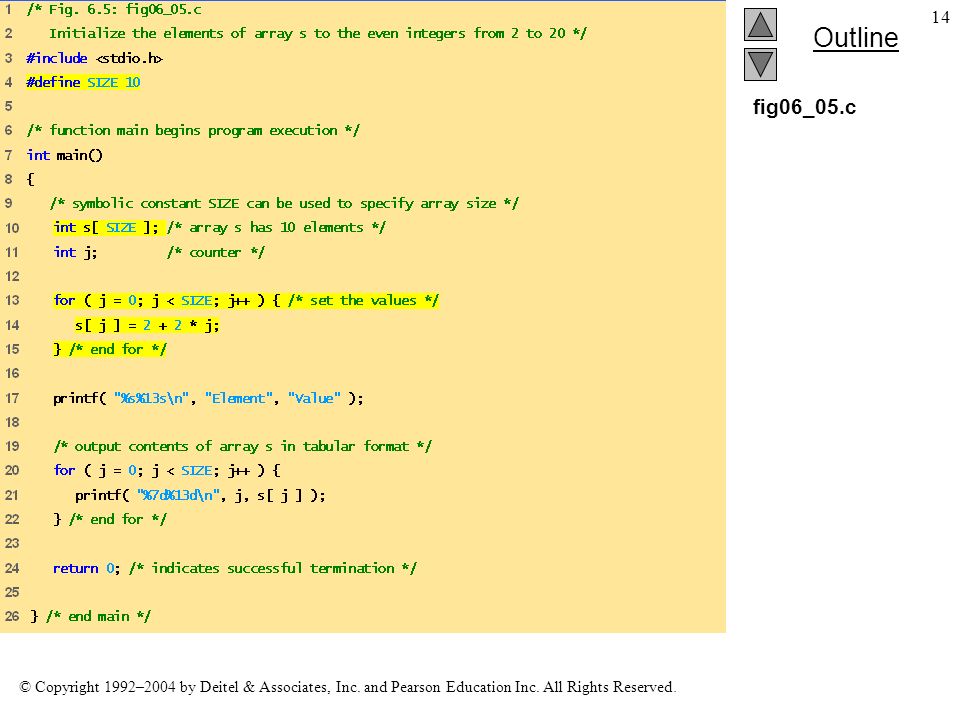Select the highlighted for loop header on line 13

tap(246, 300)
